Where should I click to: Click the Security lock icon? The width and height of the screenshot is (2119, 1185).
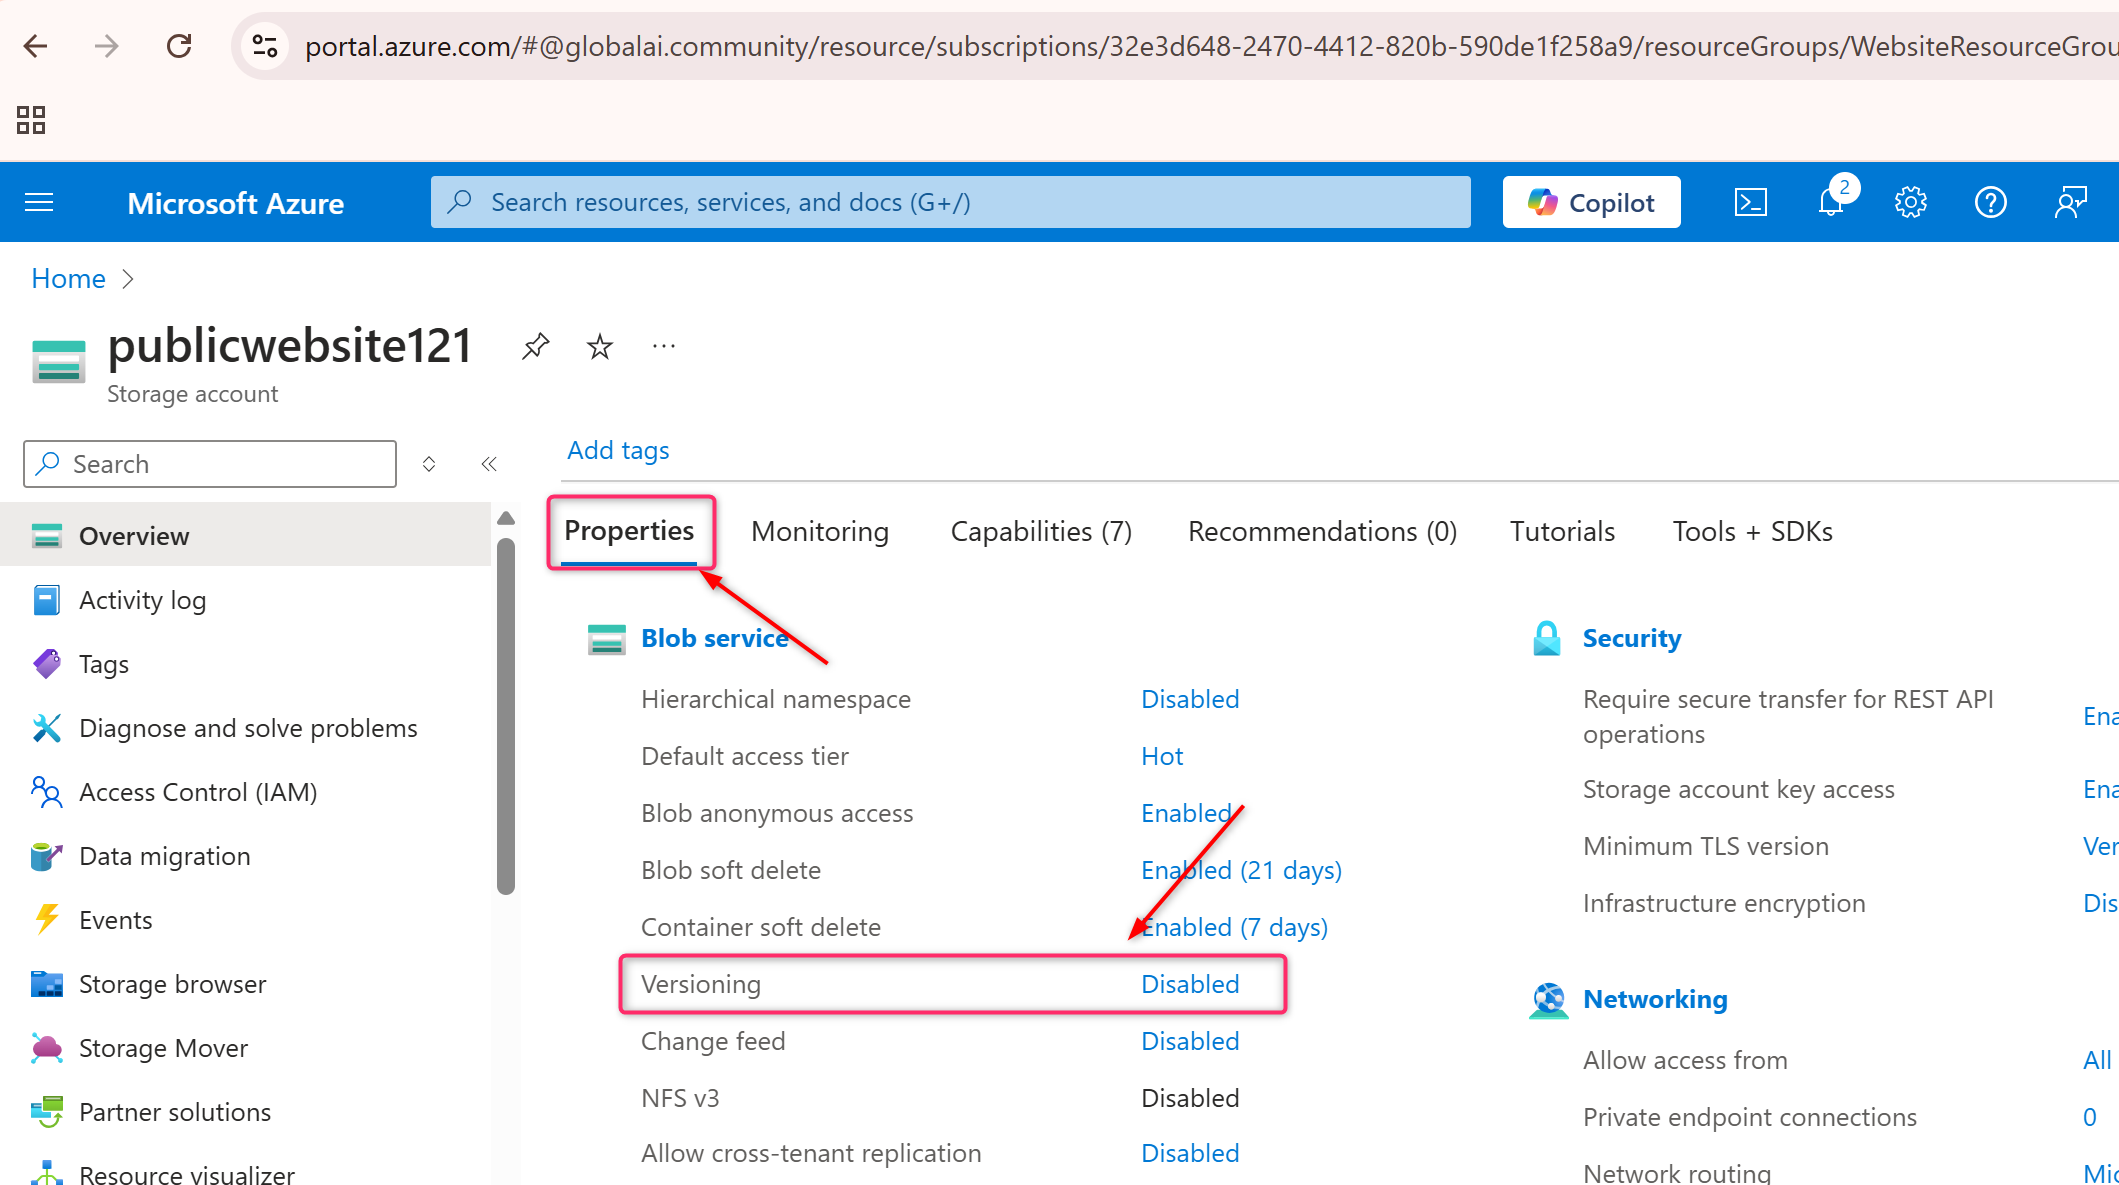pos(1547,638)
